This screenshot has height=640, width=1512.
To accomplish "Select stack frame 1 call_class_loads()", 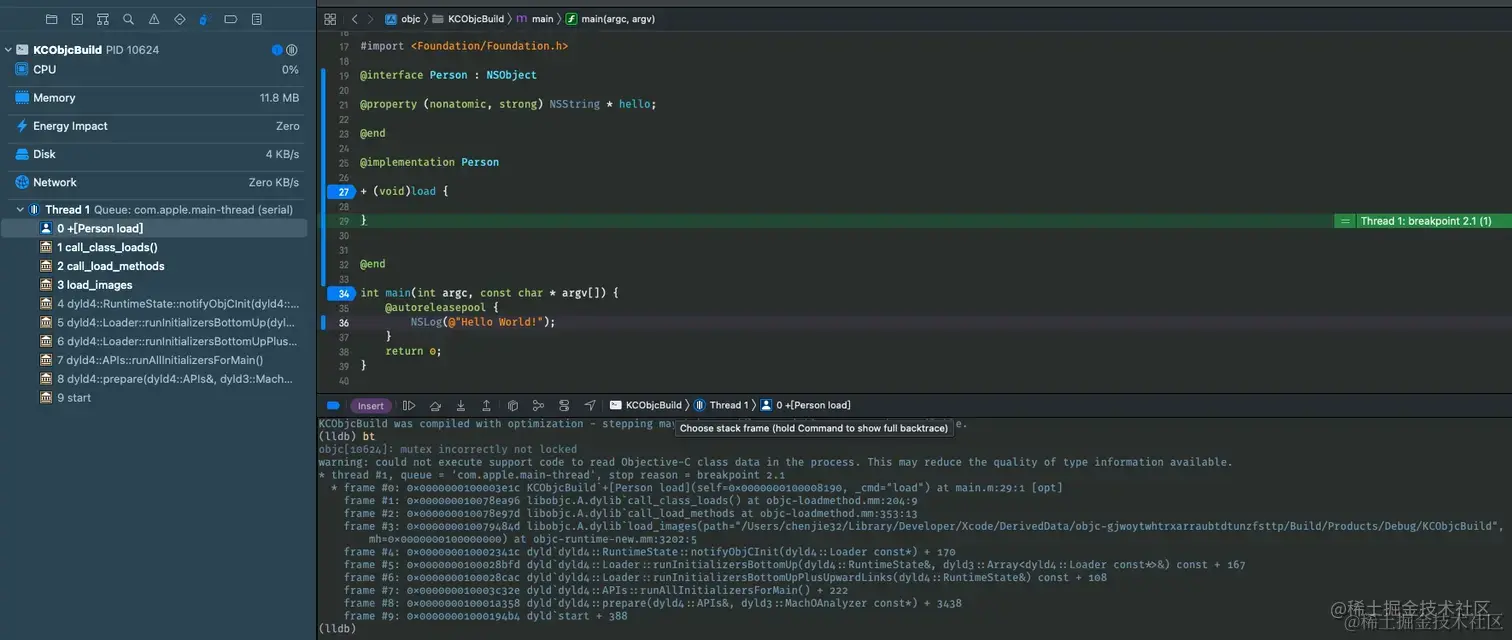I will pos(155,247).
